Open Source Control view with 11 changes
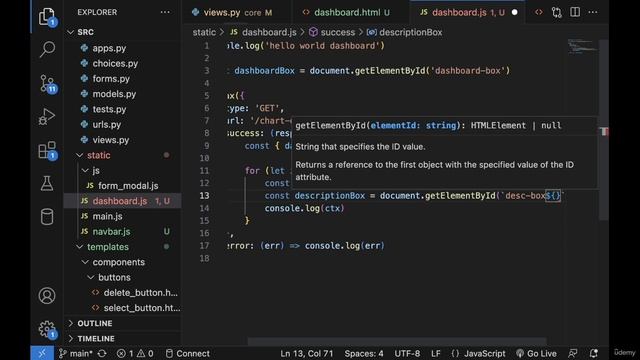The image size is (640, 360). pyautogui.click(x=47, y=84)
